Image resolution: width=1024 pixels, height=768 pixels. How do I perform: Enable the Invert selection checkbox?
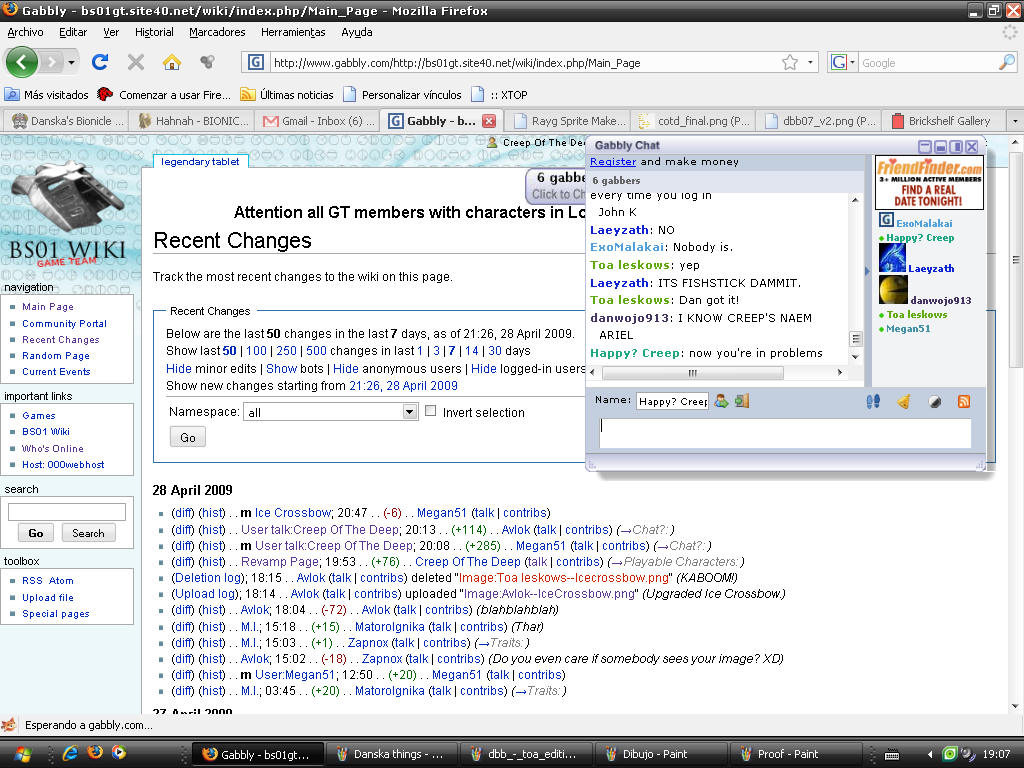point(431,411)
